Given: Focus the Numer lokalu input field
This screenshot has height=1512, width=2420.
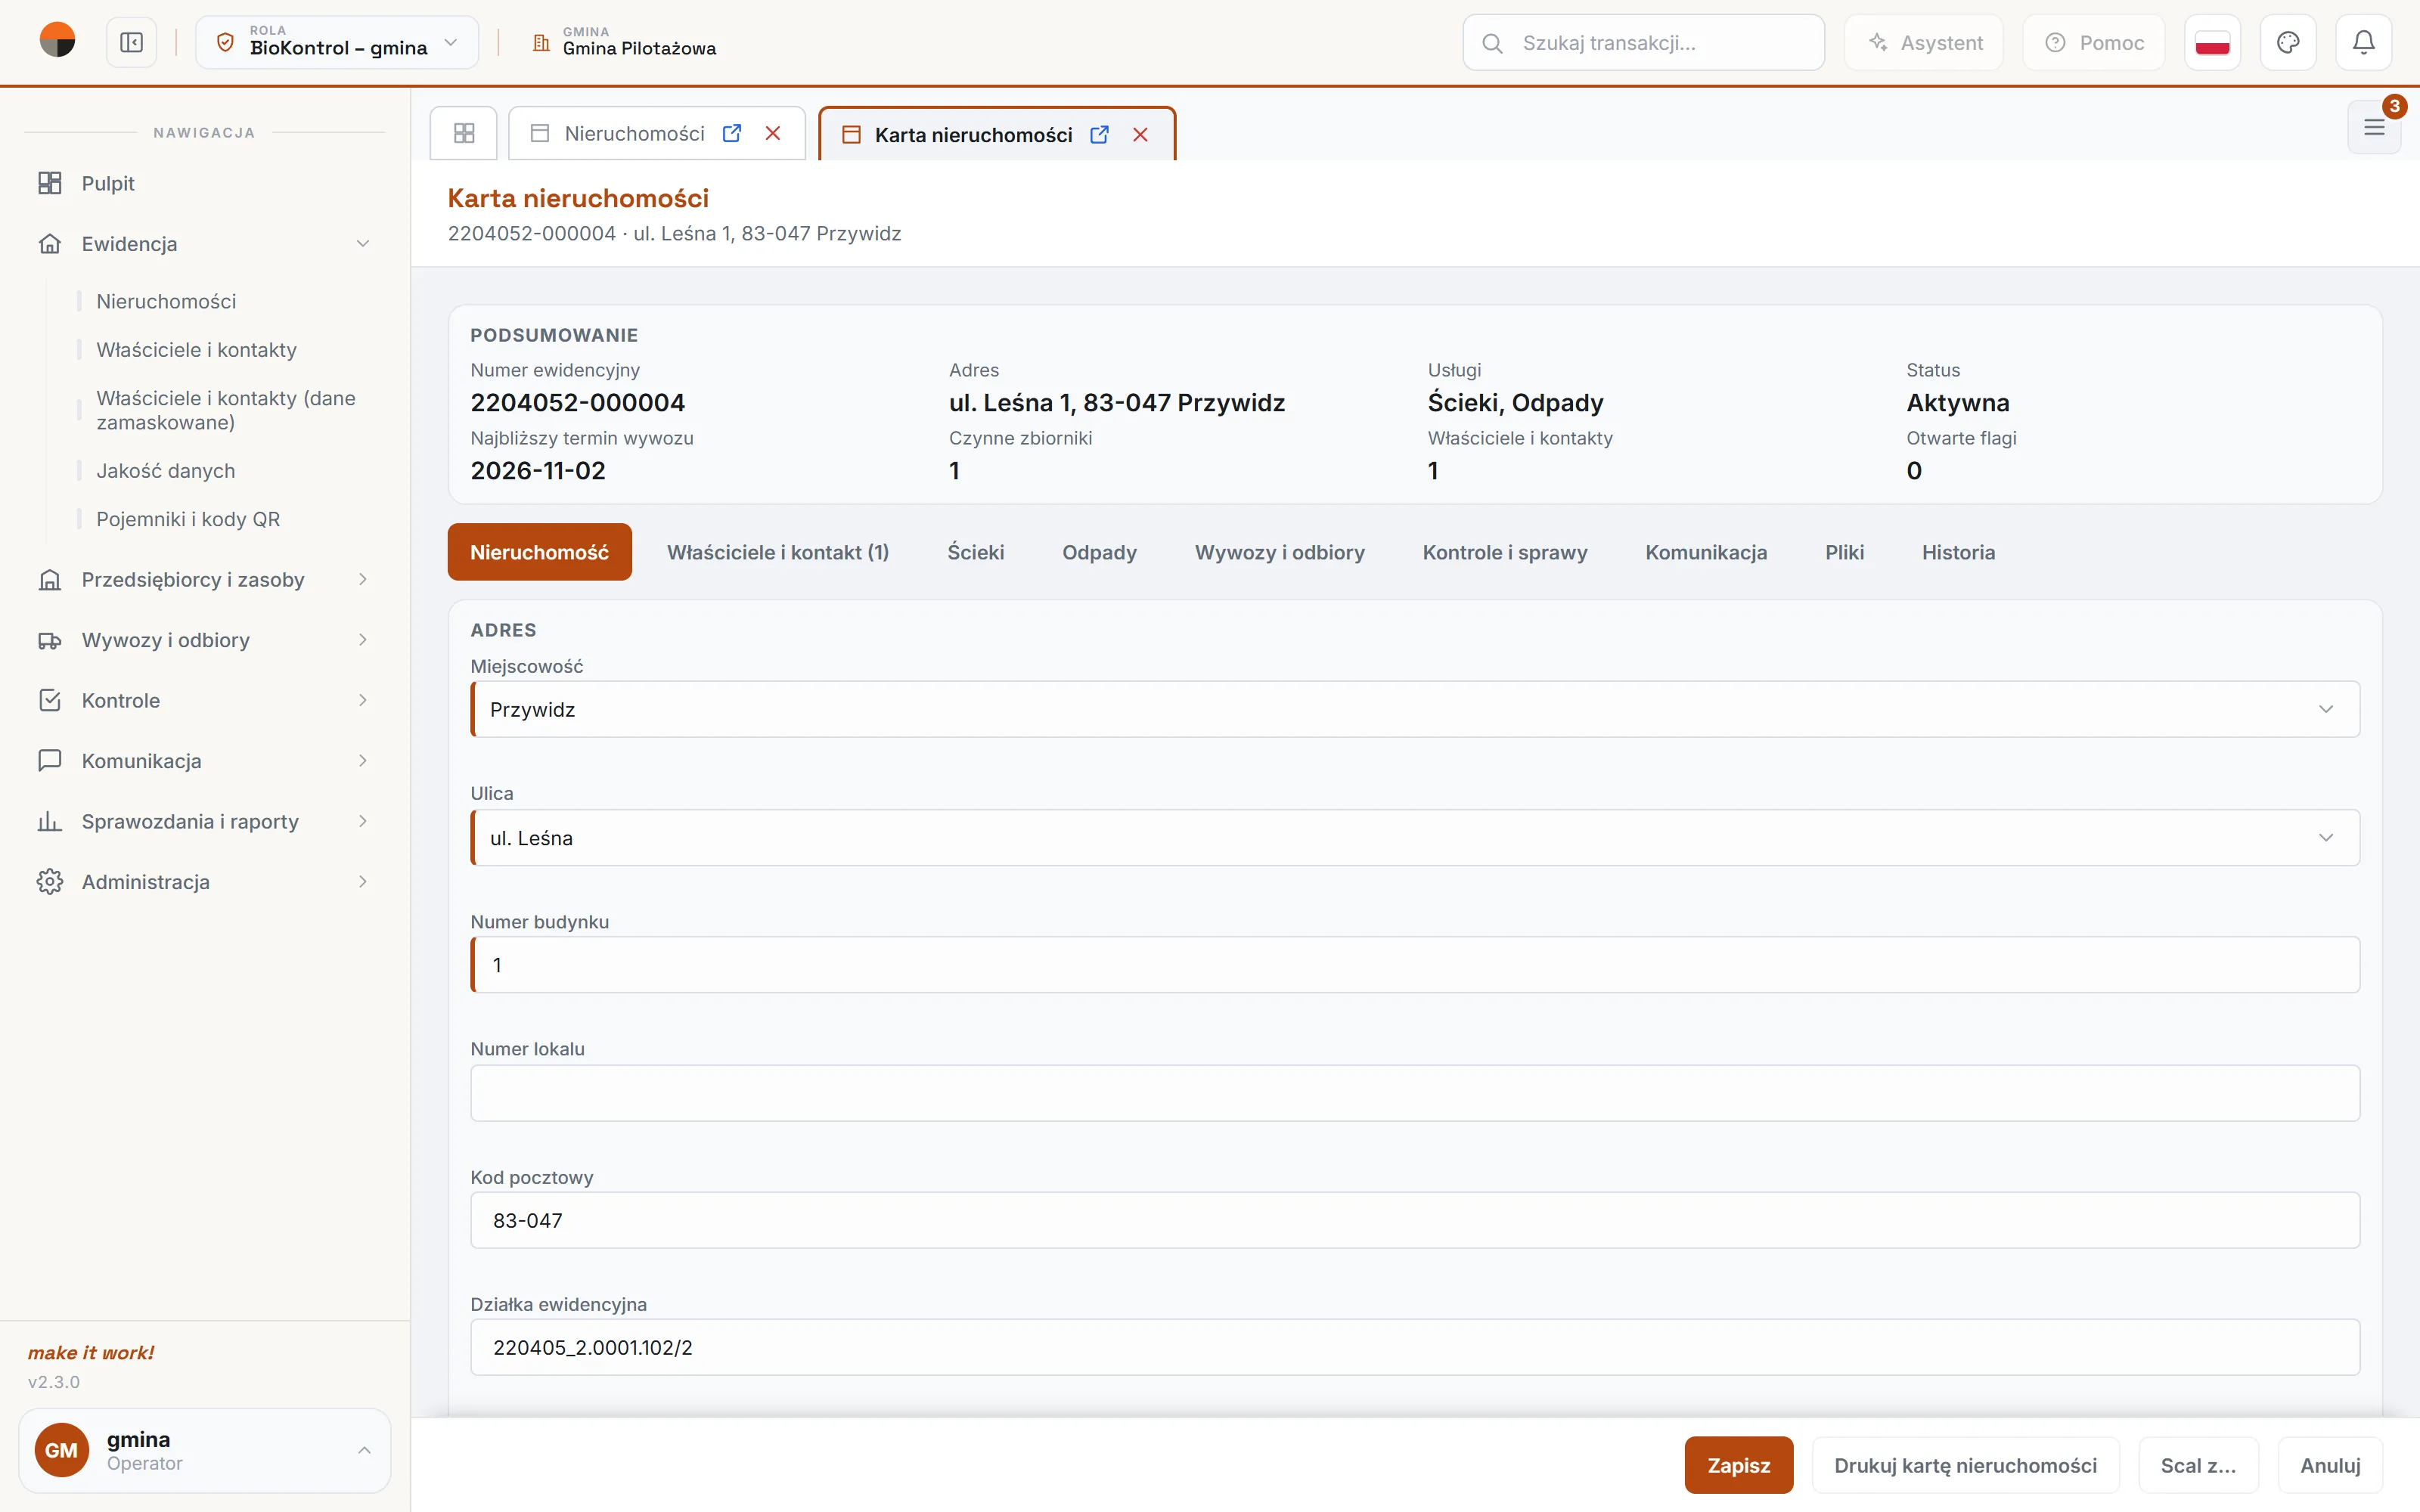Looking at the screenshot, I should (1415, 1093).
